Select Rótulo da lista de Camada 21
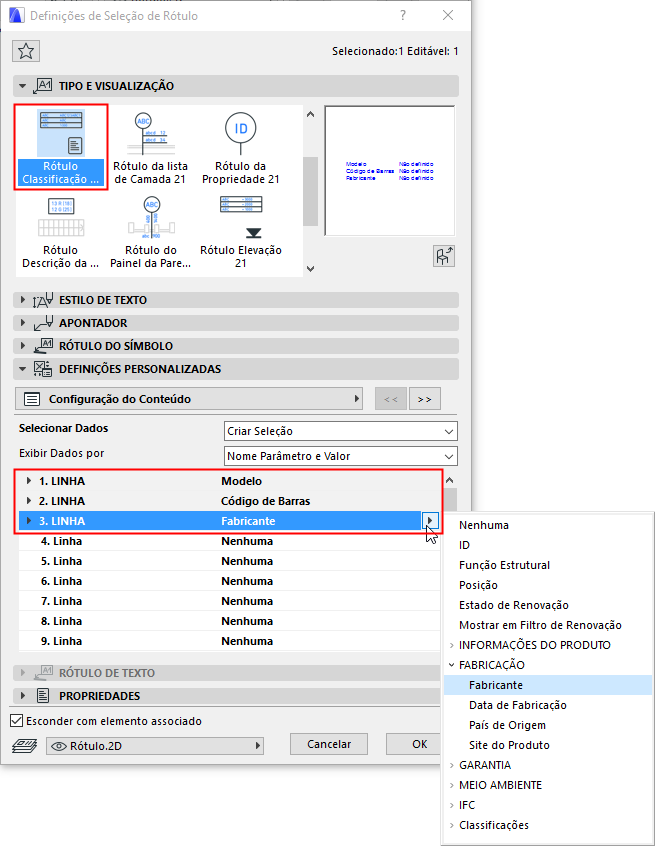Screen dimensions: 655x846 tap(151, 147)
